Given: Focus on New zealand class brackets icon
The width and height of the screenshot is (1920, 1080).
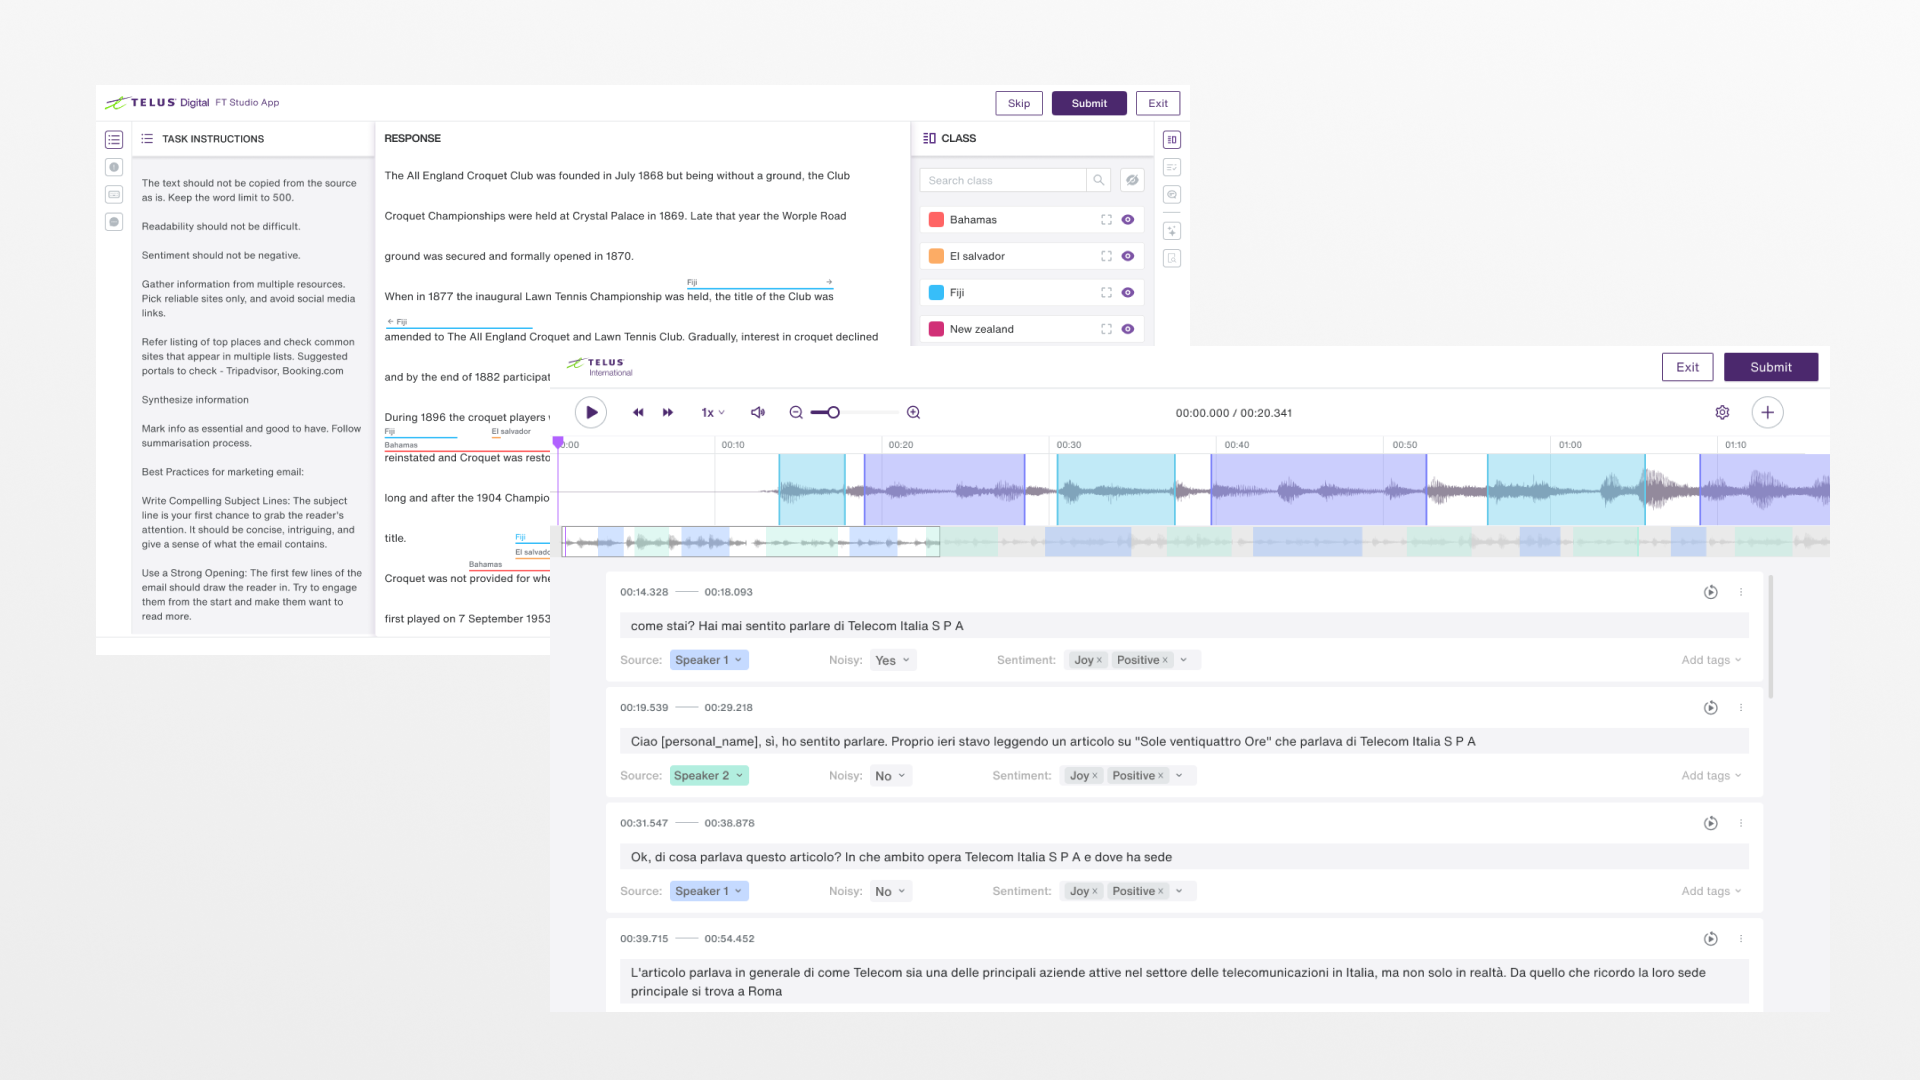Looking at the screenshot, I should [x=1106, y=329].
